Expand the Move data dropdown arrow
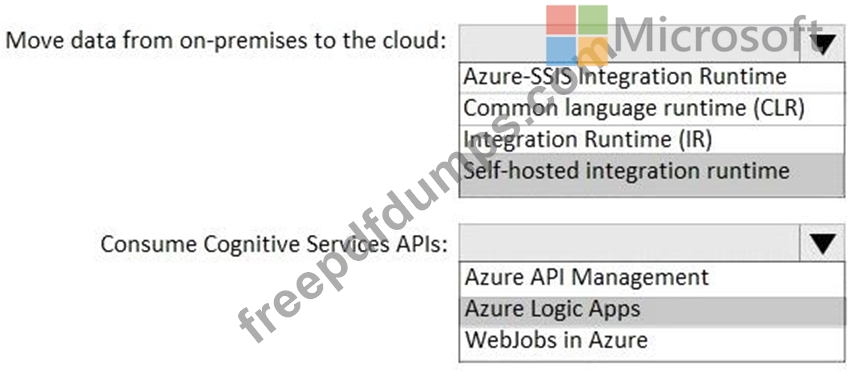This screenshot has height=377, width=858. coord(823,44)
